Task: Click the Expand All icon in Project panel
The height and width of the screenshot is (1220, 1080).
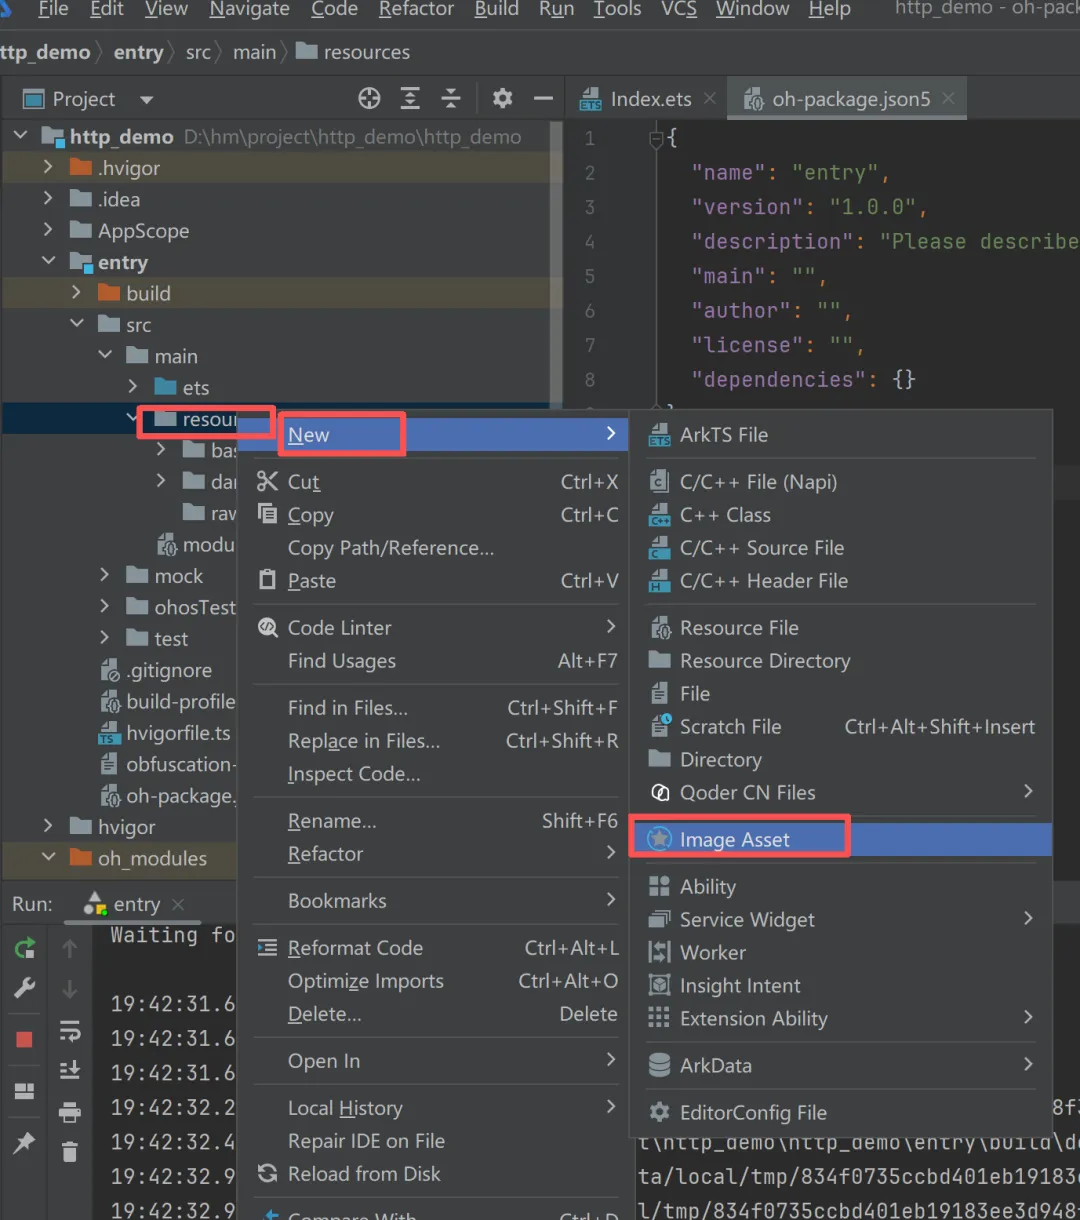Action: click(x=410, y=98)
